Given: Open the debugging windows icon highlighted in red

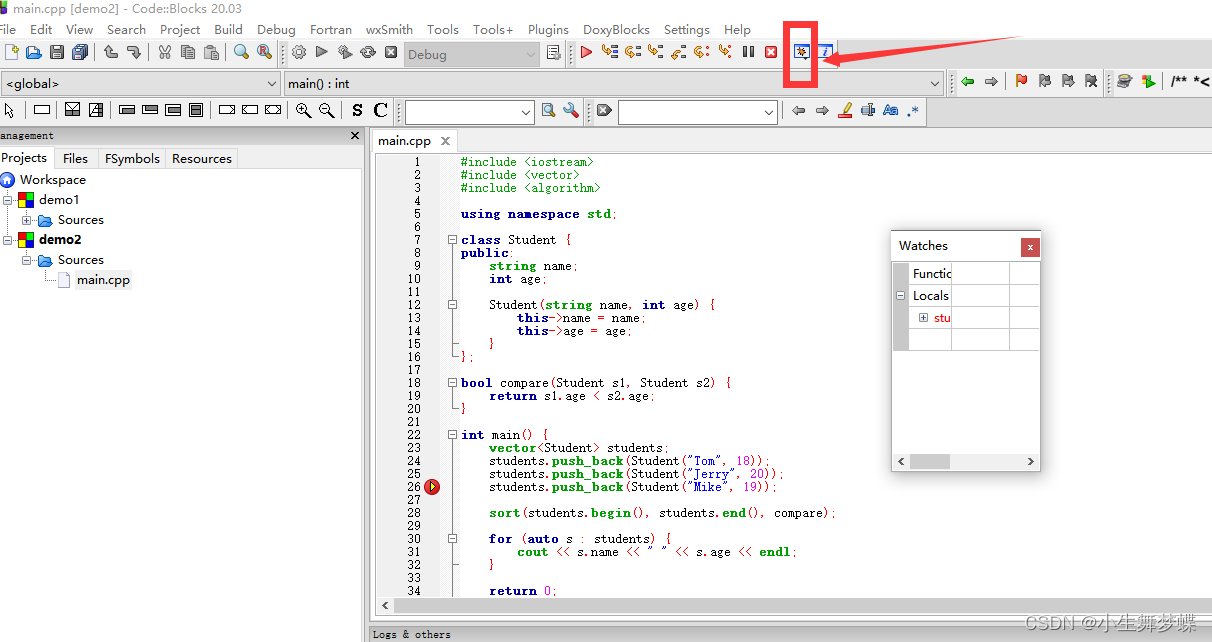Looking at the screenshot, I should click(800, 51).
